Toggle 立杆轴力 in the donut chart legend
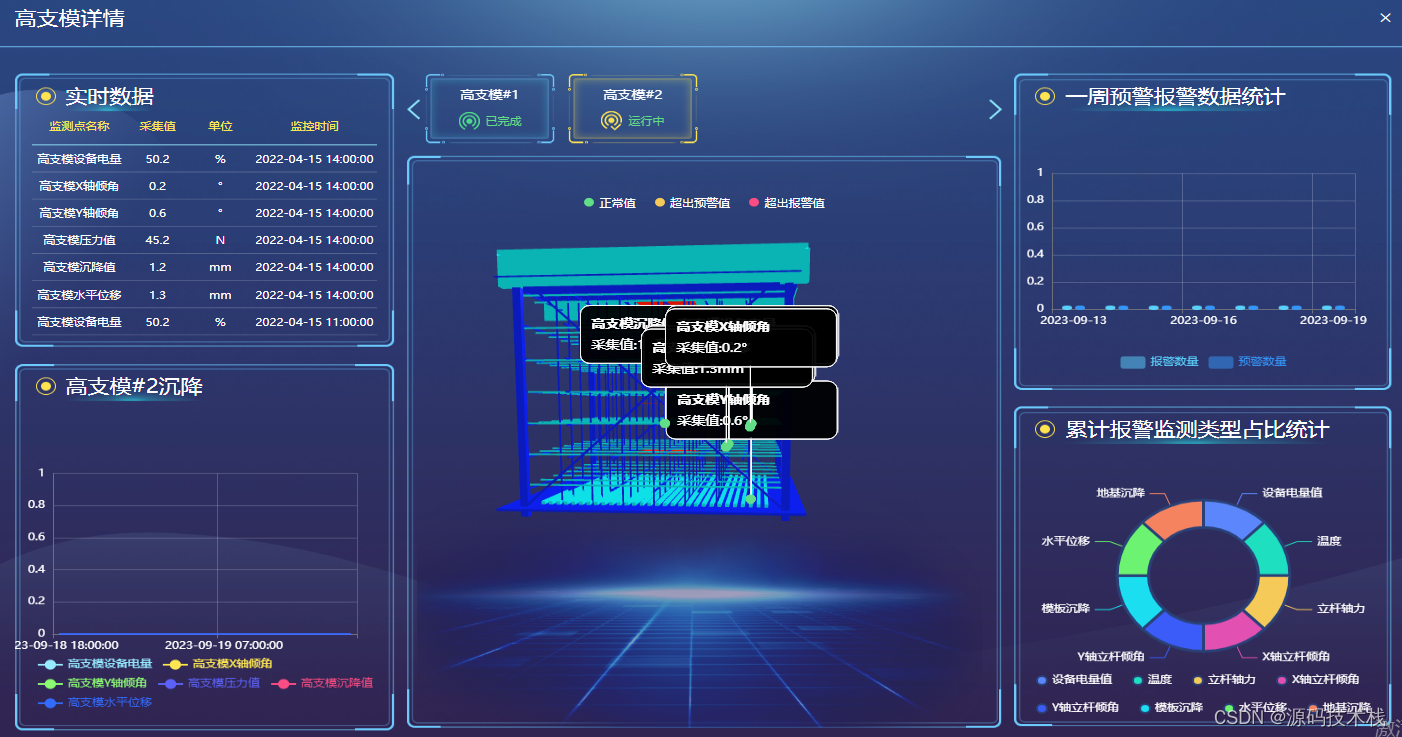The width and height of the screenshot is (1402, 737). tap(1224, 680)
